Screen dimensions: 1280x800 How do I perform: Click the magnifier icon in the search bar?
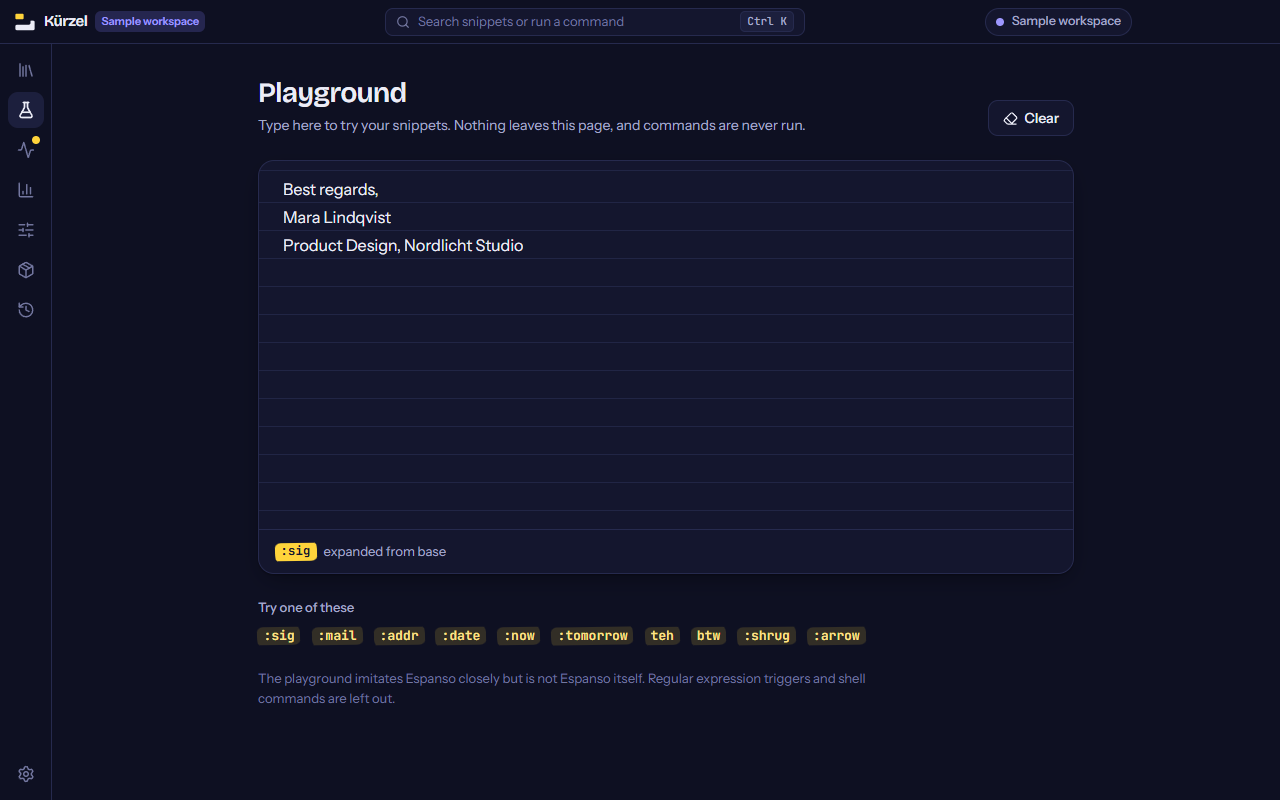tap(403, 22)
